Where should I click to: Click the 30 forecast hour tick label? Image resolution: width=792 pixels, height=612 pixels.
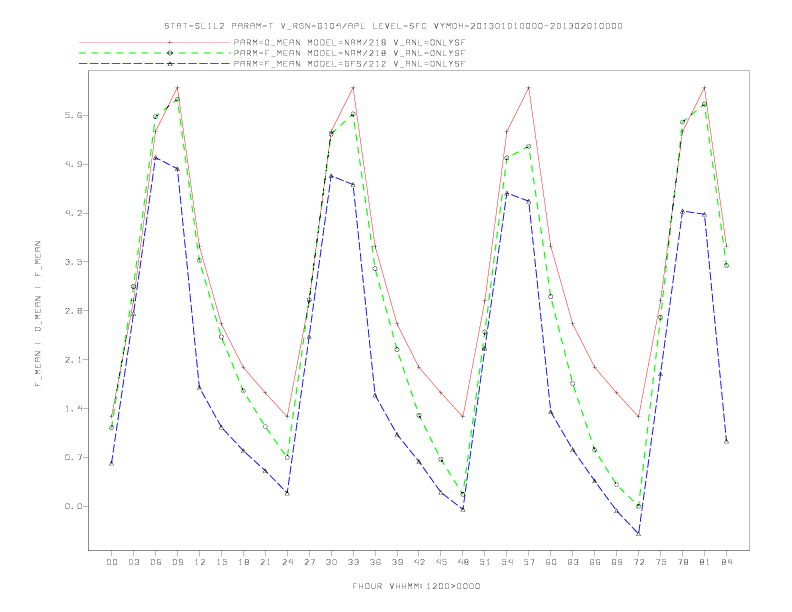[x=331, y=562]
